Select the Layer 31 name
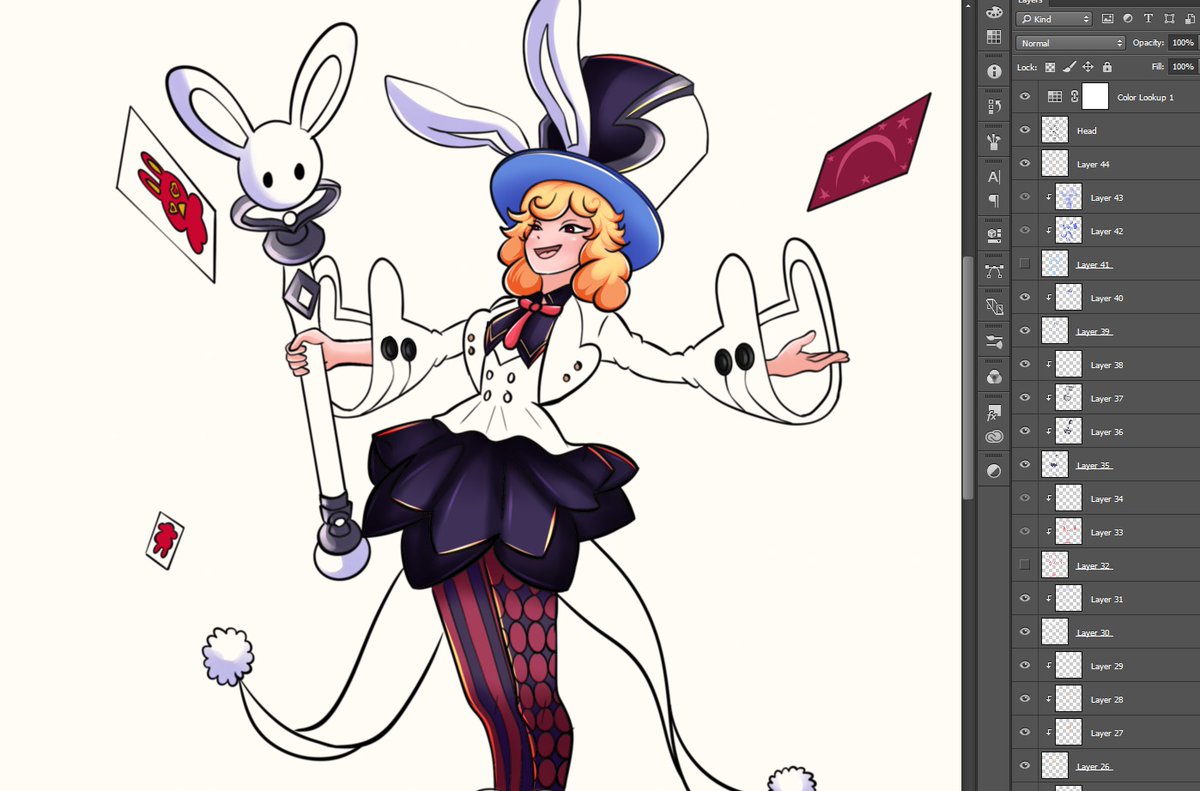The height and width of the screenshot is (791, 1200). (1107, 599)
